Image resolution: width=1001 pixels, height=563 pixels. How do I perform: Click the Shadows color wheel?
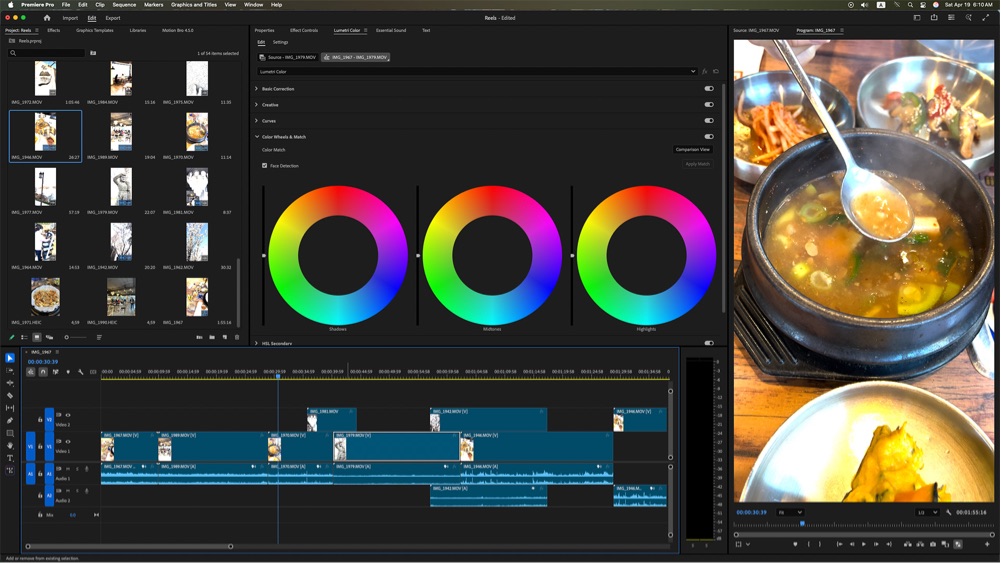pyautogui.click(x=338, y=255)
